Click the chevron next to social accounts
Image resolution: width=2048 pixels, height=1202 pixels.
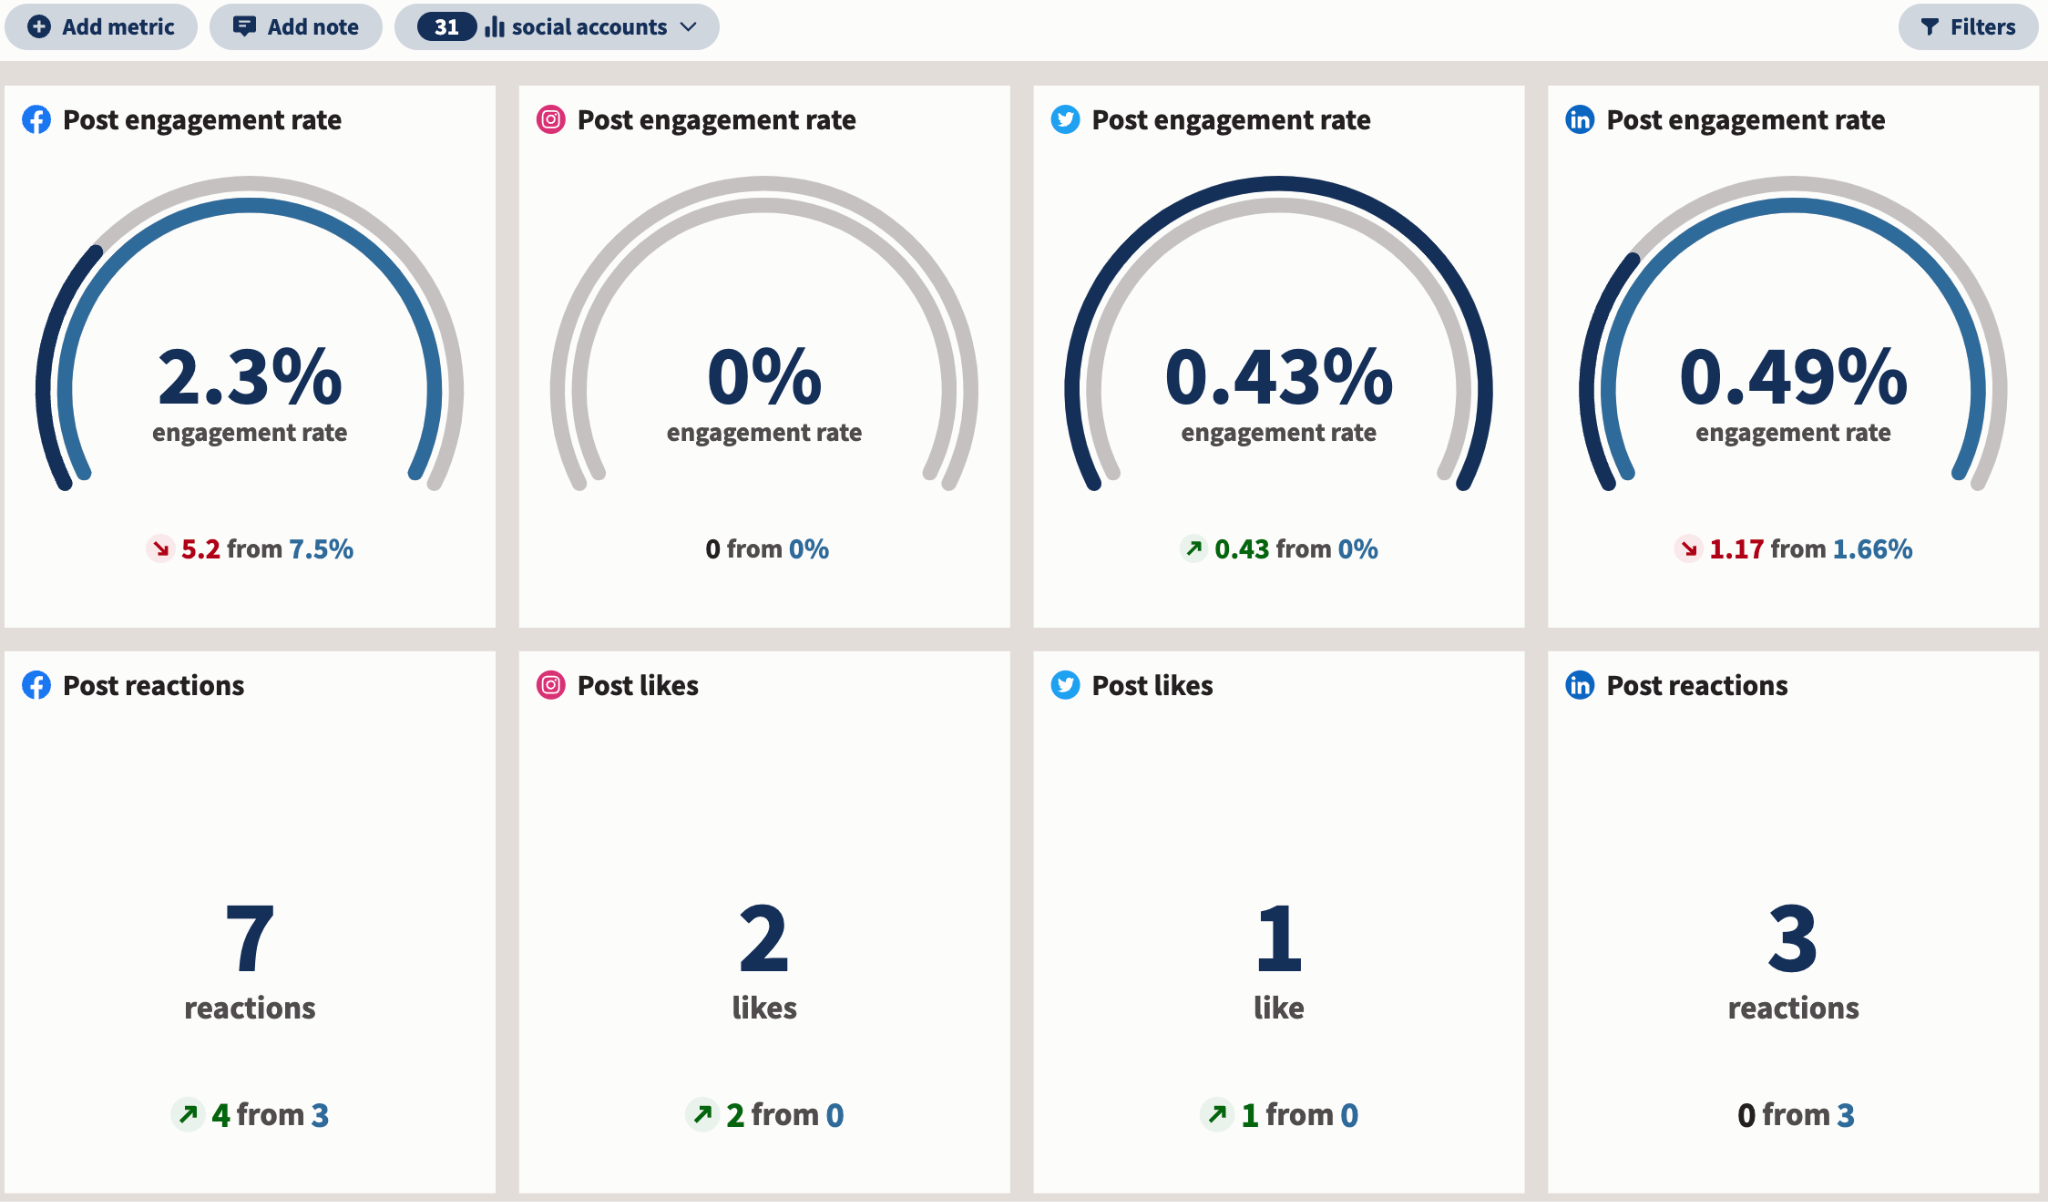click(x=688, y=27)
